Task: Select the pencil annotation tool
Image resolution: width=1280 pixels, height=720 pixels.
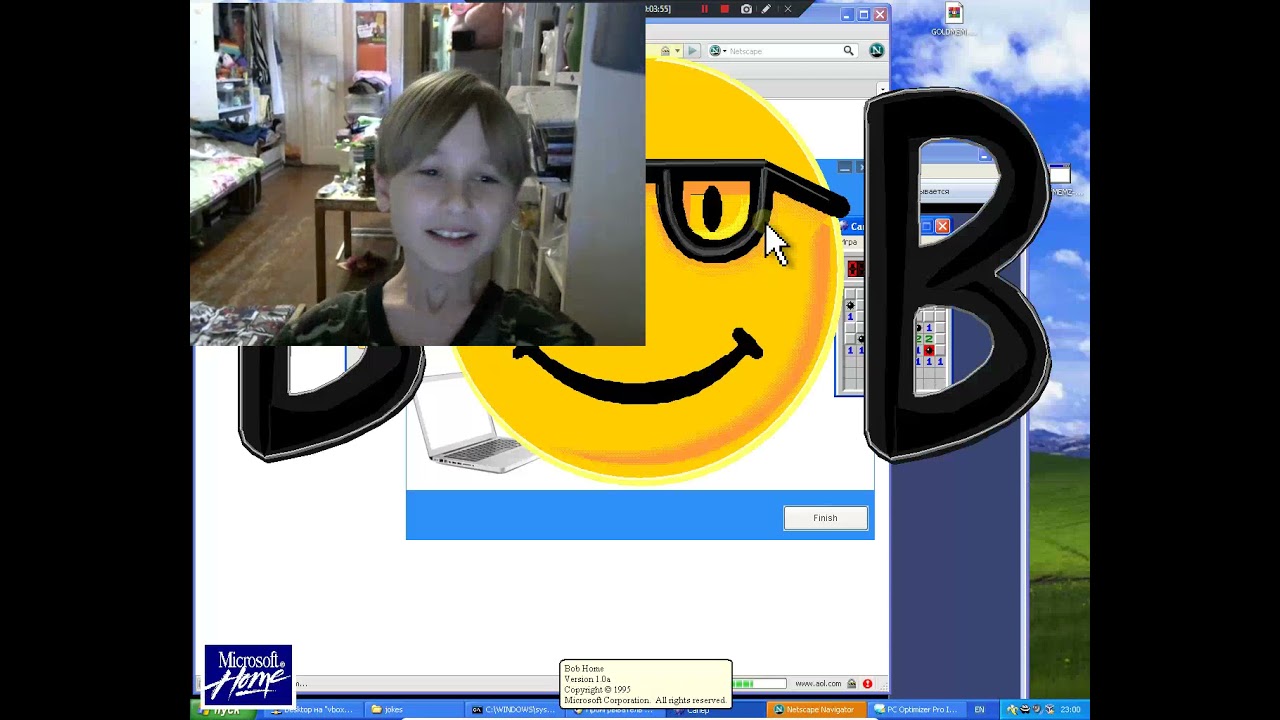Action: (x=767, y=10)
